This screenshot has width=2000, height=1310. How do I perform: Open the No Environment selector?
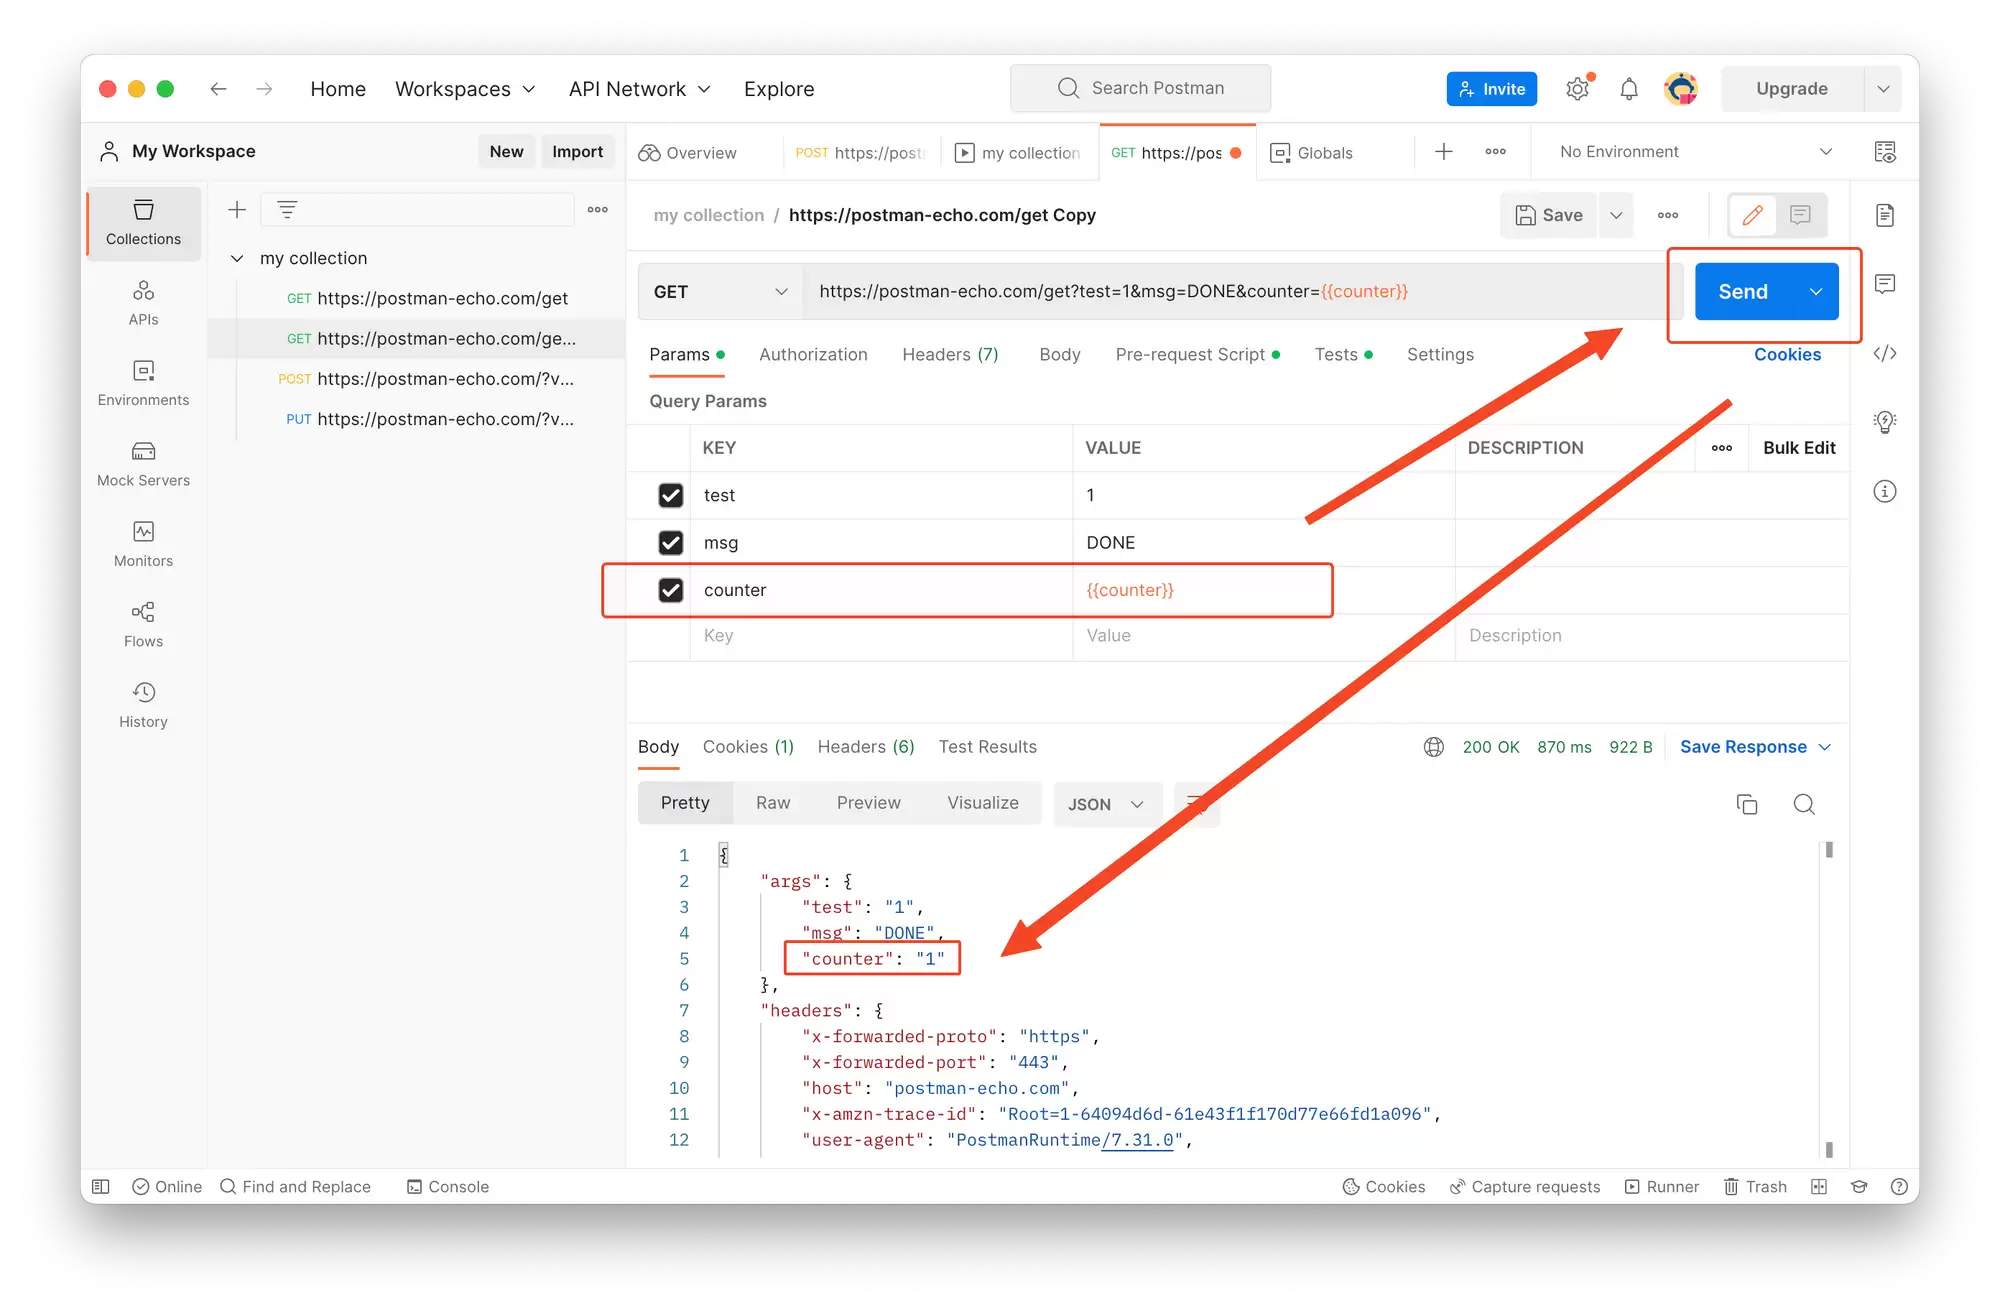tap(1696, 152)
